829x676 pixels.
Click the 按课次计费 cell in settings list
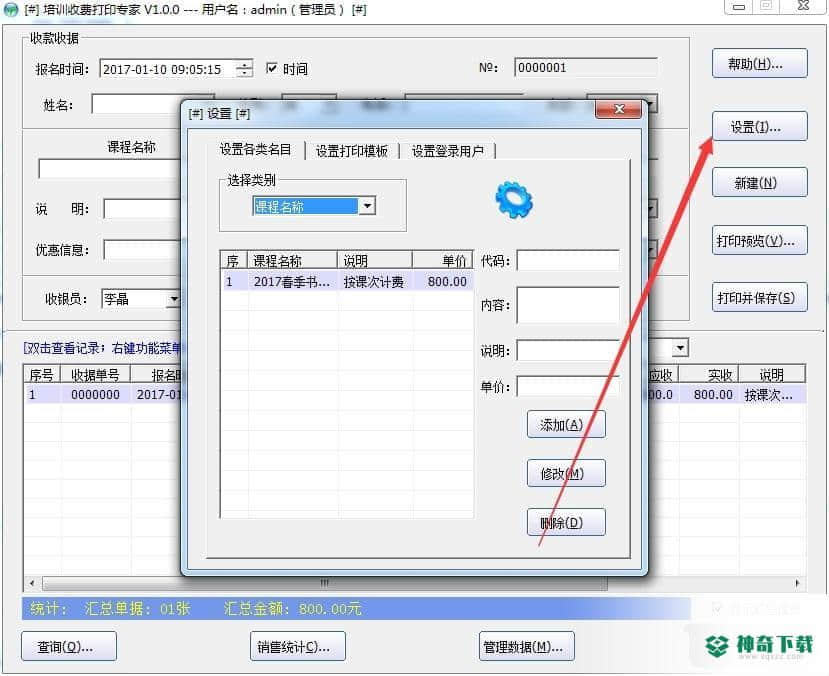point(374,281)
